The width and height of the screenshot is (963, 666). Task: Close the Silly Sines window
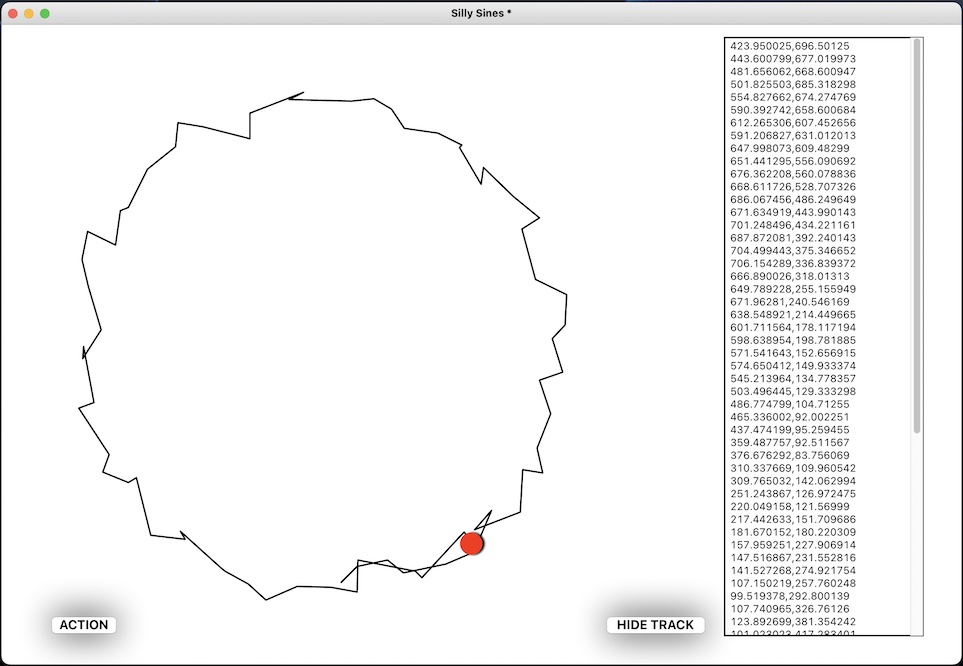(13, 13)
